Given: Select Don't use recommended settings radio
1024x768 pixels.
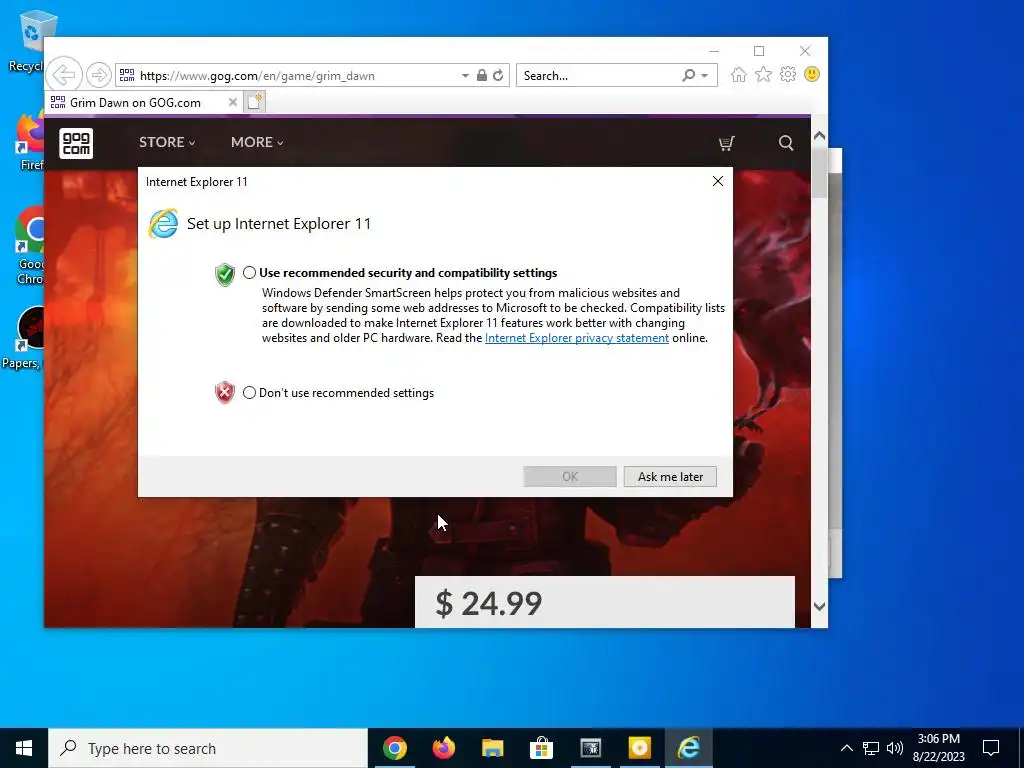Looking at the screenshot, I should pyautogui.click(x=249, y=392).
